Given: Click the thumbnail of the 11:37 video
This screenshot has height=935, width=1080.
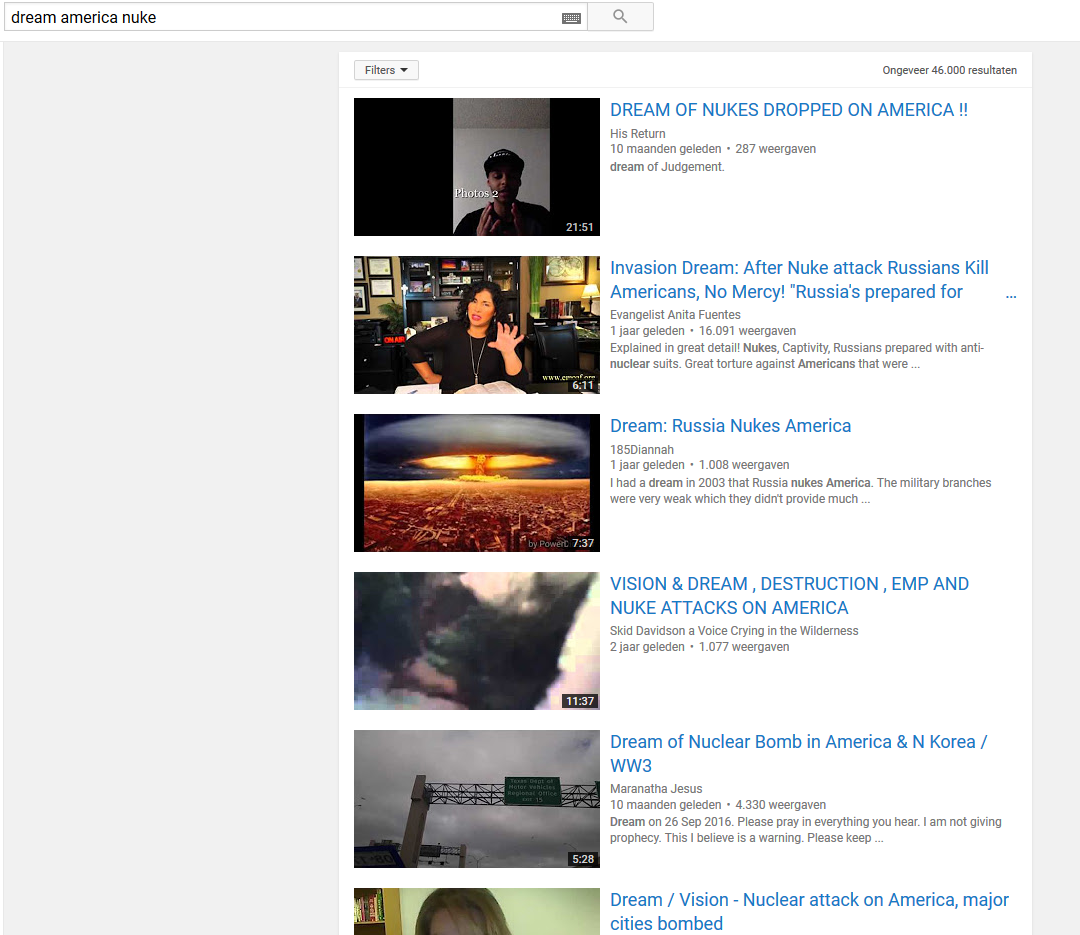Looking at the screenshot, I should pos(476,641).
